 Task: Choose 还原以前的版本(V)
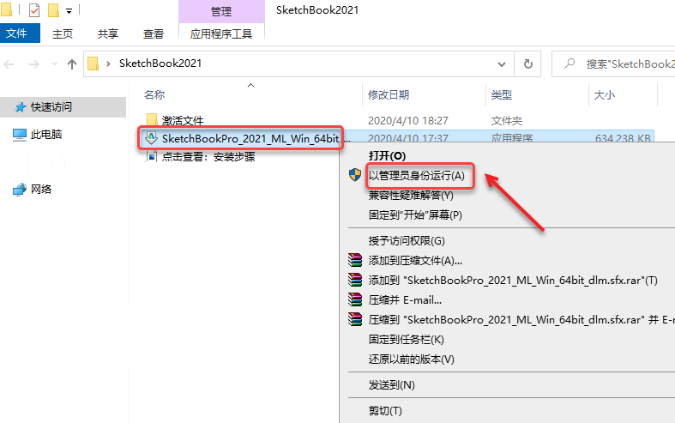(411, 359)
